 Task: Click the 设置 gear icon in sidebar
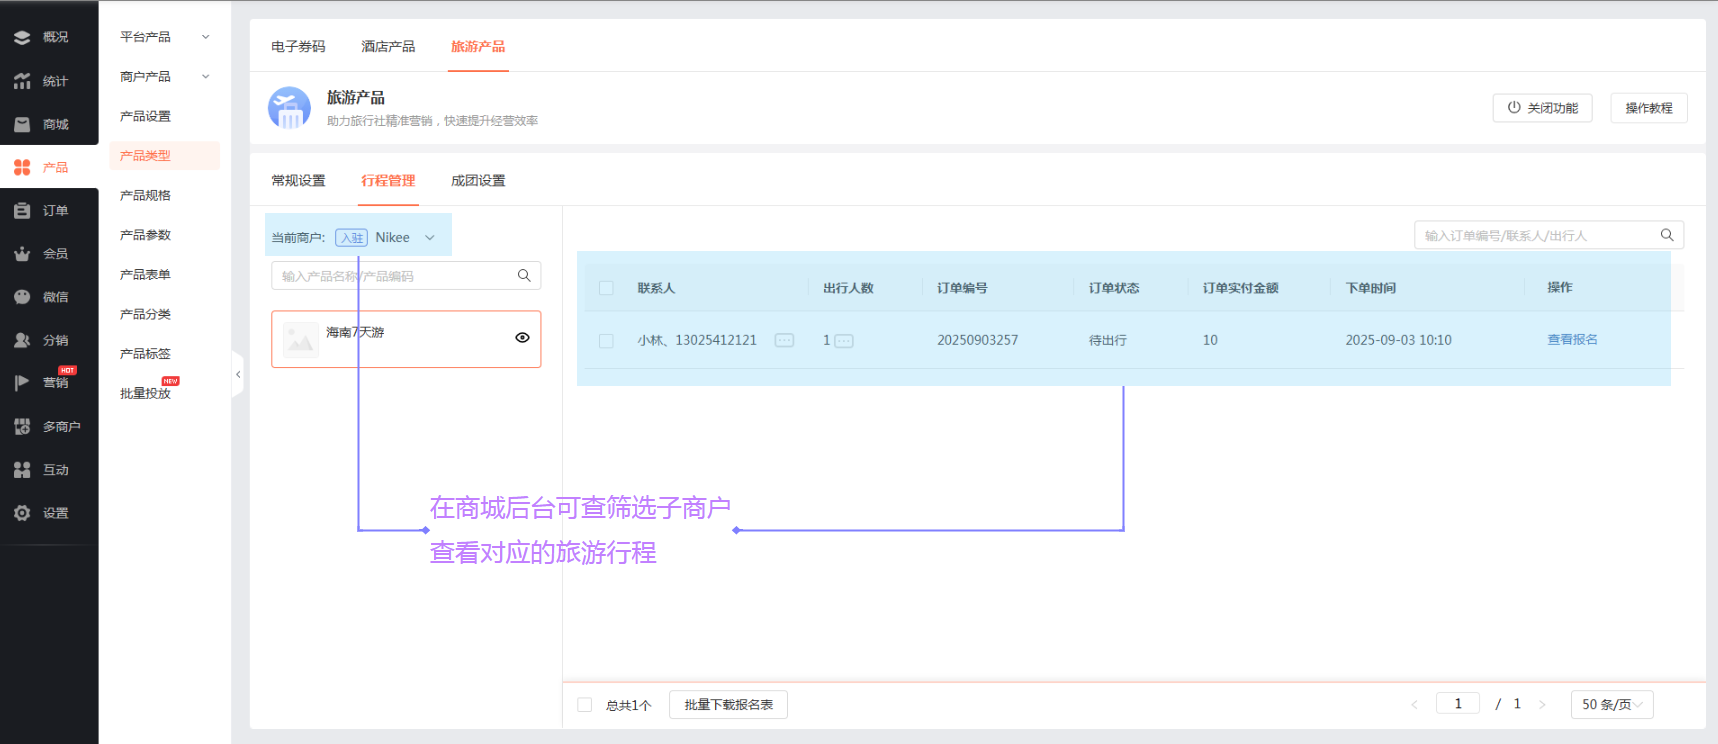click(x=22, y=513)
